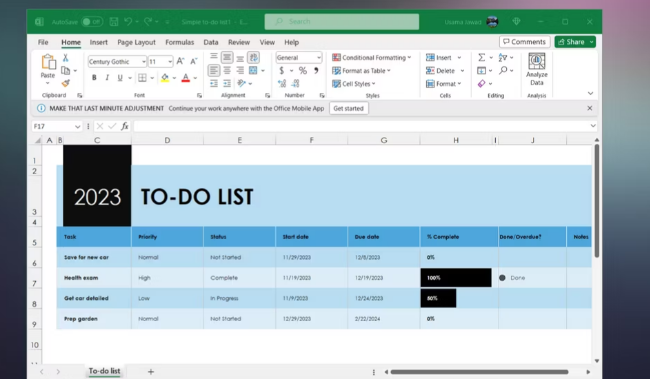Click the horizontal scrollbar thumb
The image size is (650, 379).
click(x=479, y=372)
